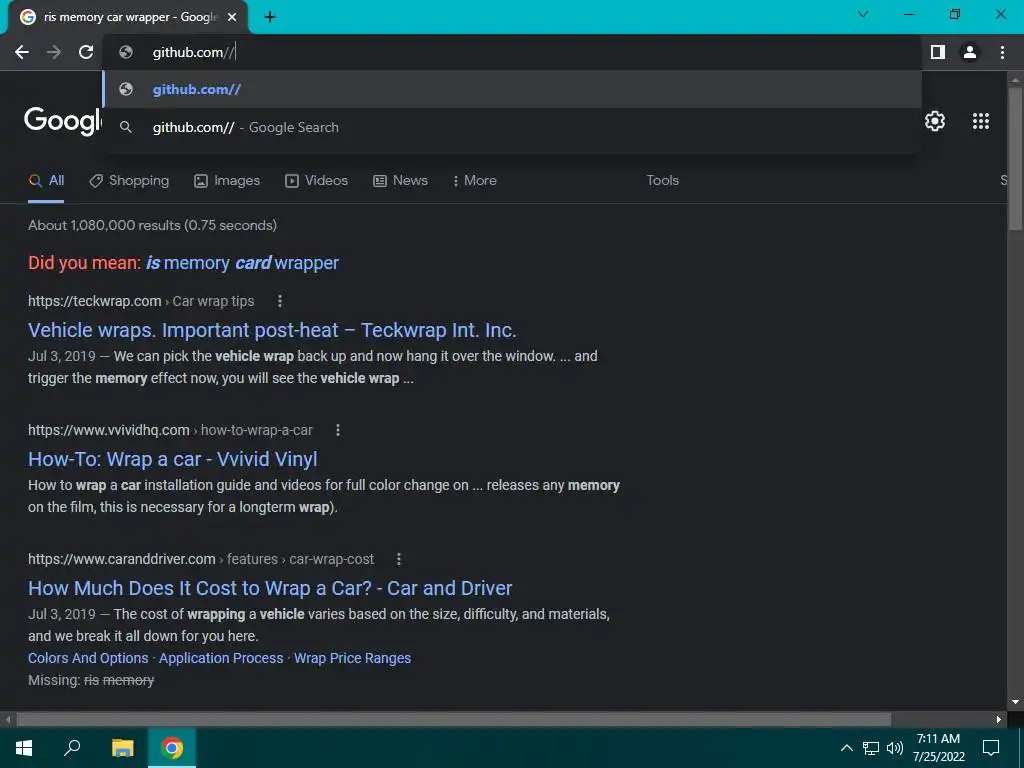The height and width of the screenshot is (768, 1024).
Task: Click the horizontal scrollbar thumb
Action: [x=453, y=720]
